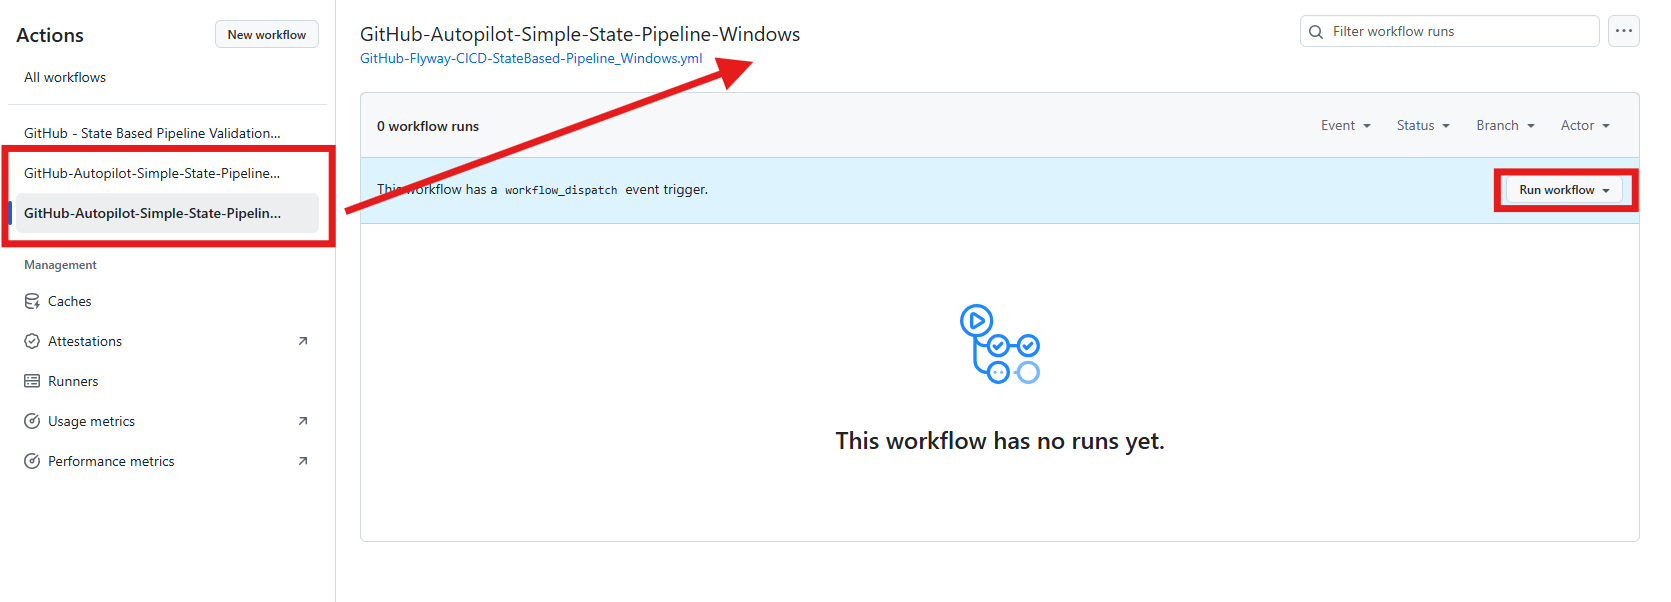Viewport: 1671px width, 602px height.
Task: Click into the Filter workflow runs field
Action: point(1460,32)
